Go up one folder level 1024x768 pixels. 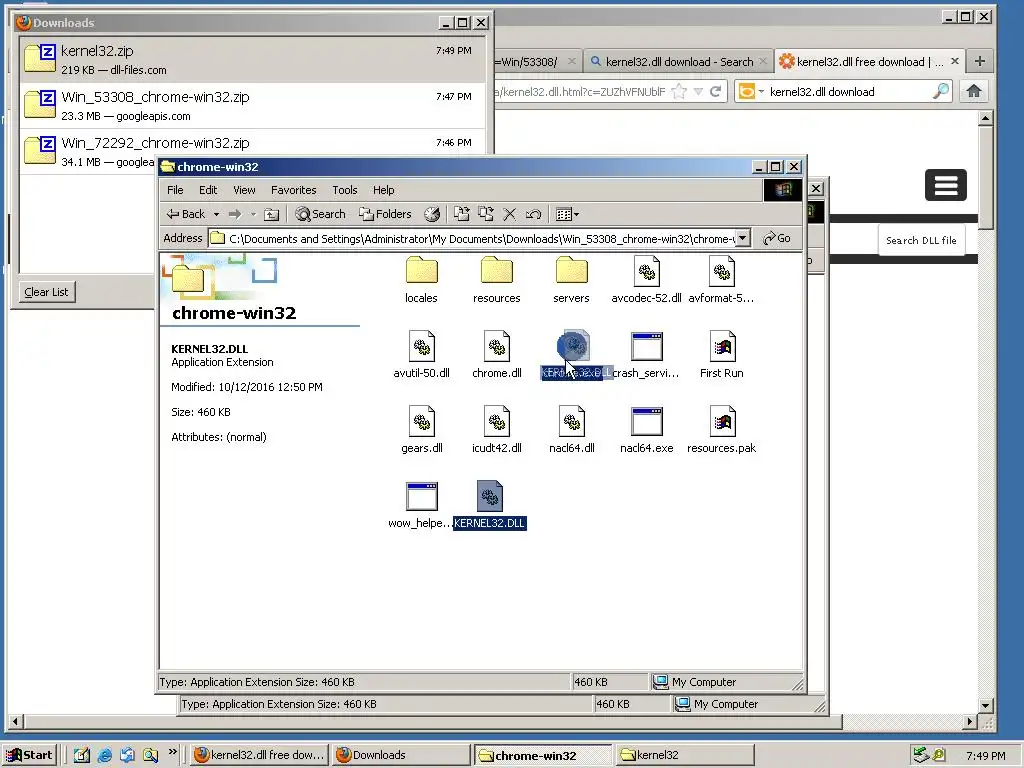pos(272,214)
